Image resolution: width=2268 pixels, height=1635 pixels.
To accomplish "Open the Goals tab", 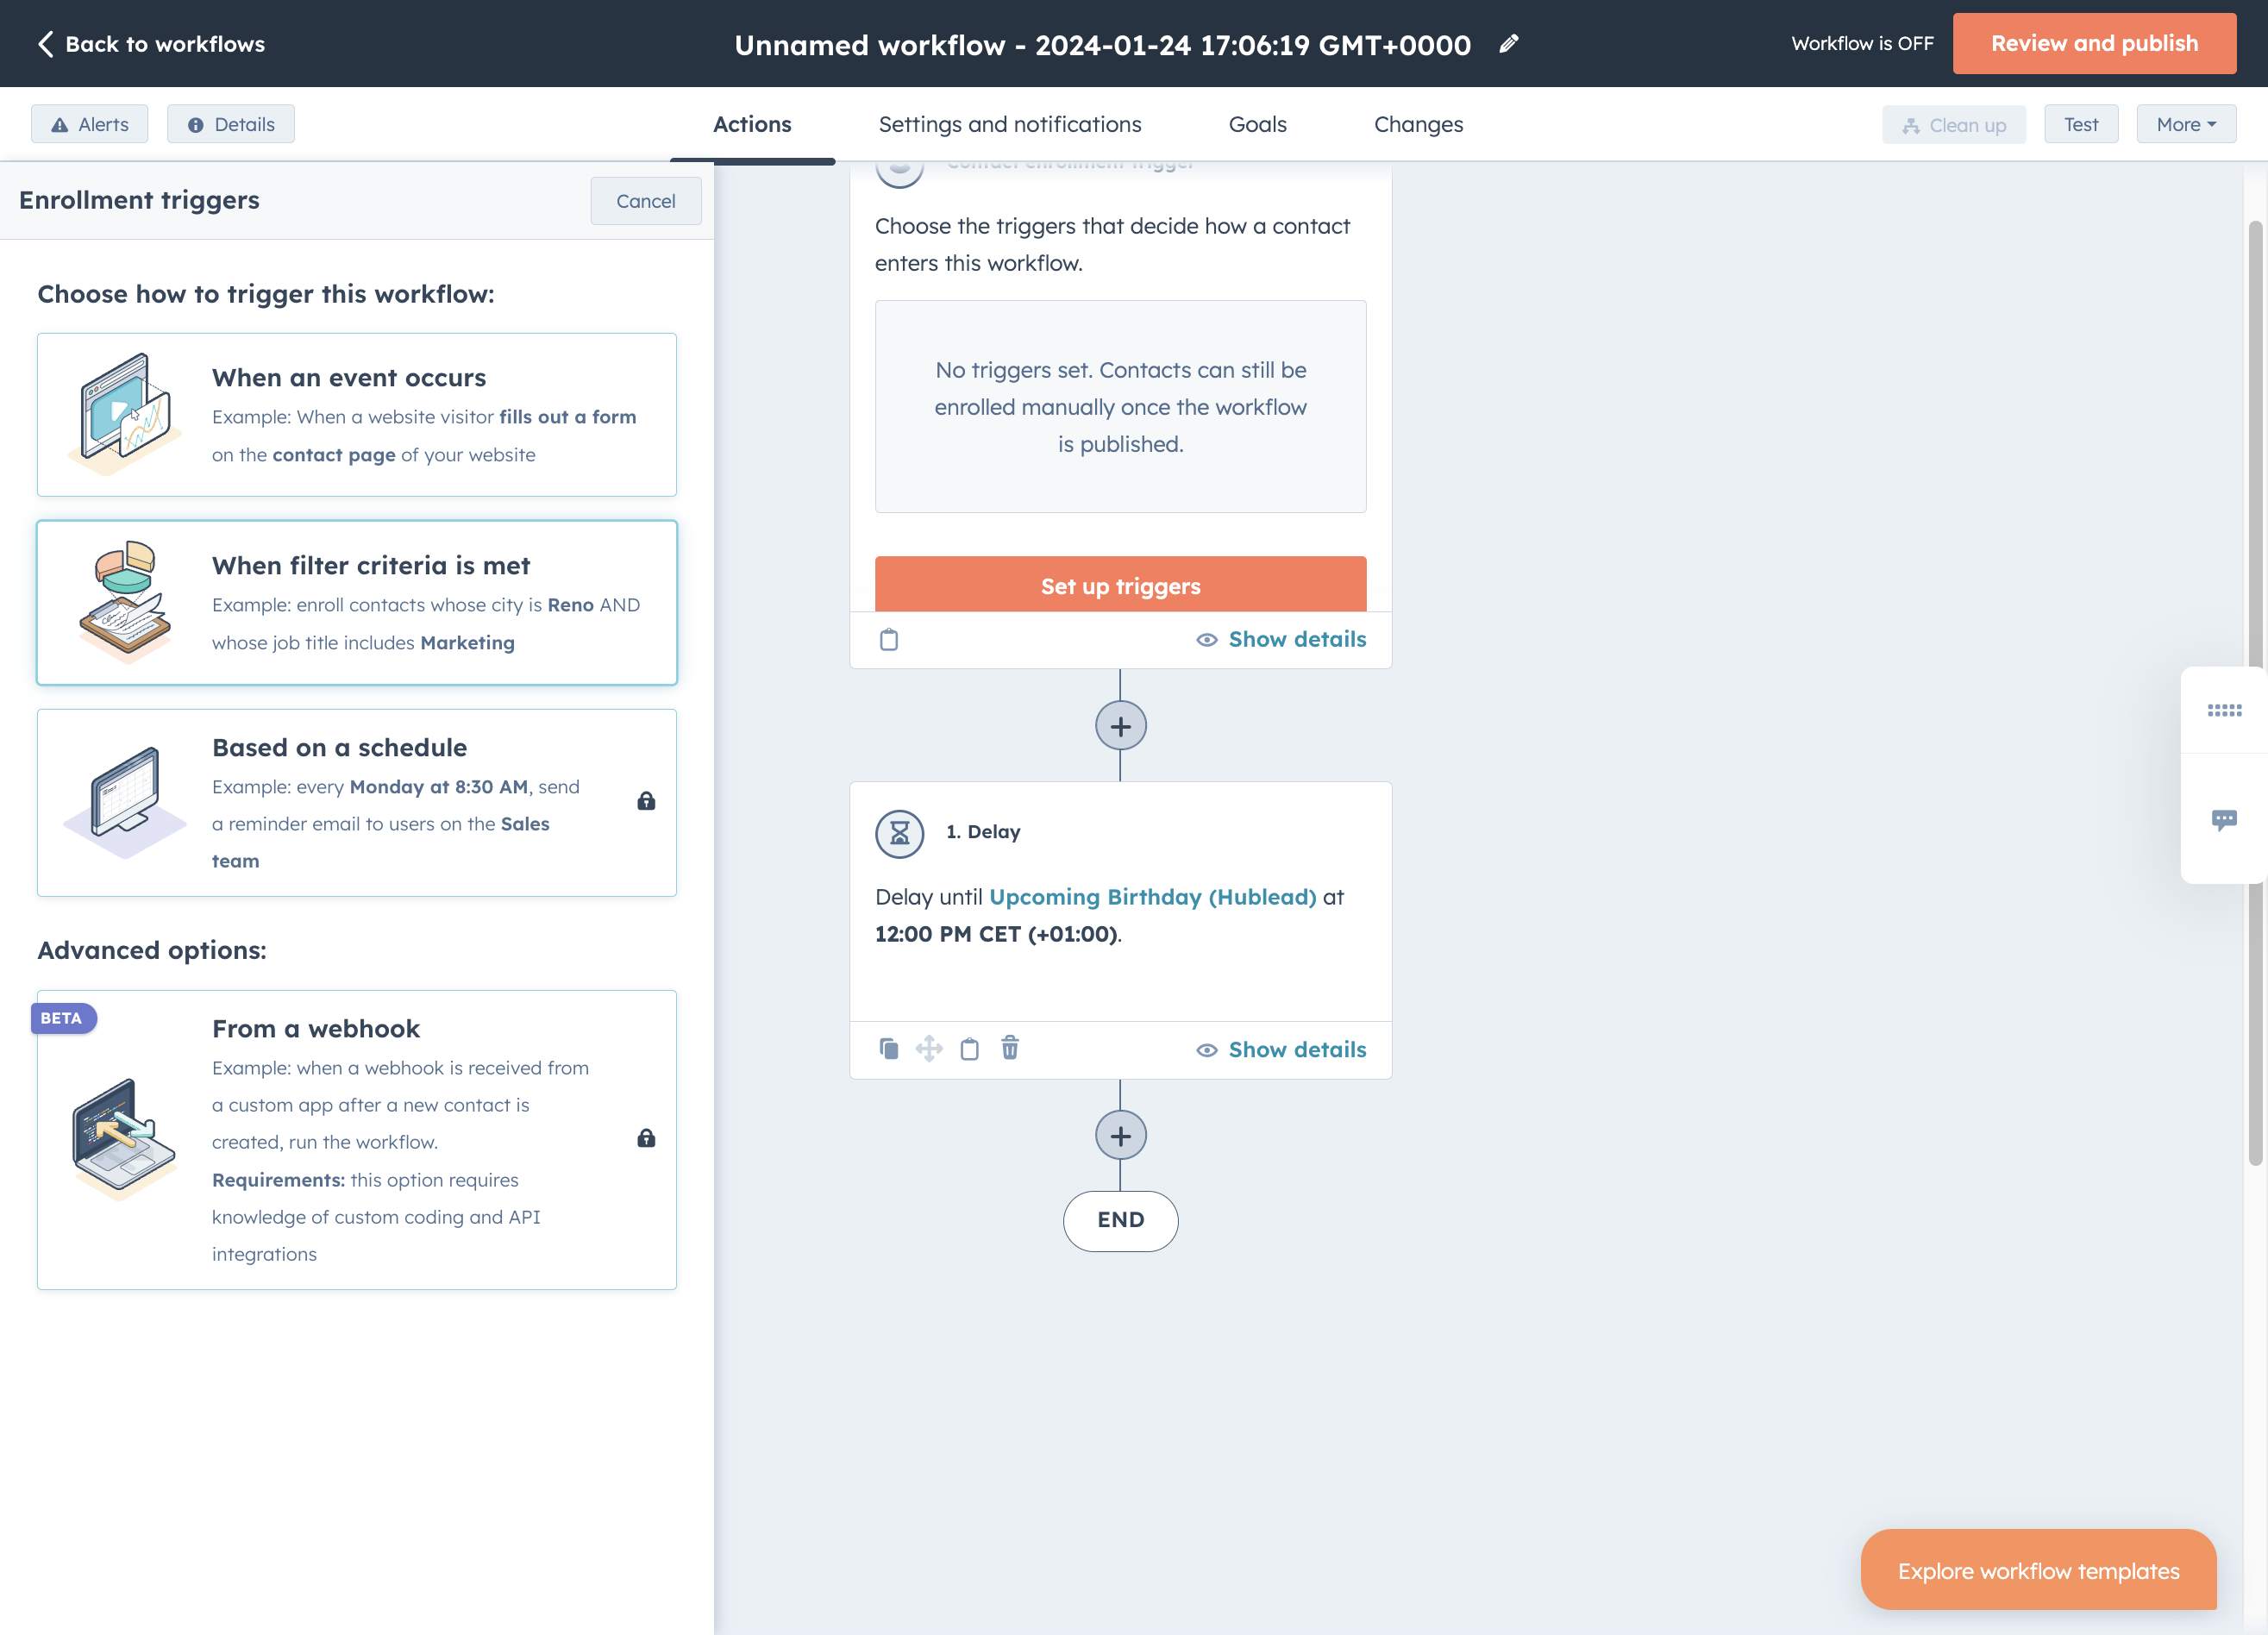I will coord(1257,124).
